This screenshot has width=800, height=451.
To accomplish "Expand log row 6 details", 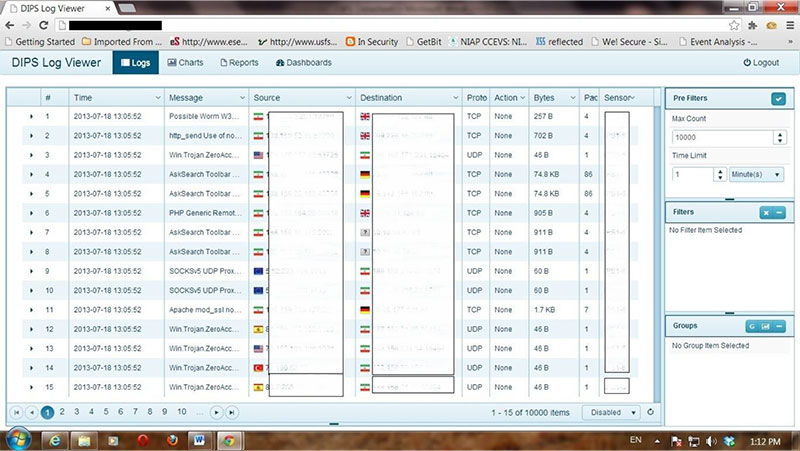I will [x=31, y=213].
